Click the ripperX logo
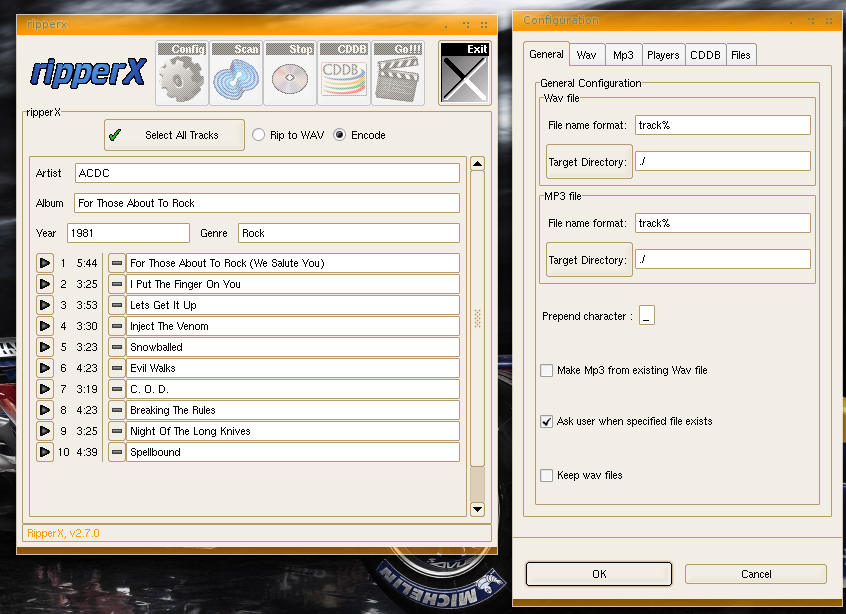 [89, 72]
